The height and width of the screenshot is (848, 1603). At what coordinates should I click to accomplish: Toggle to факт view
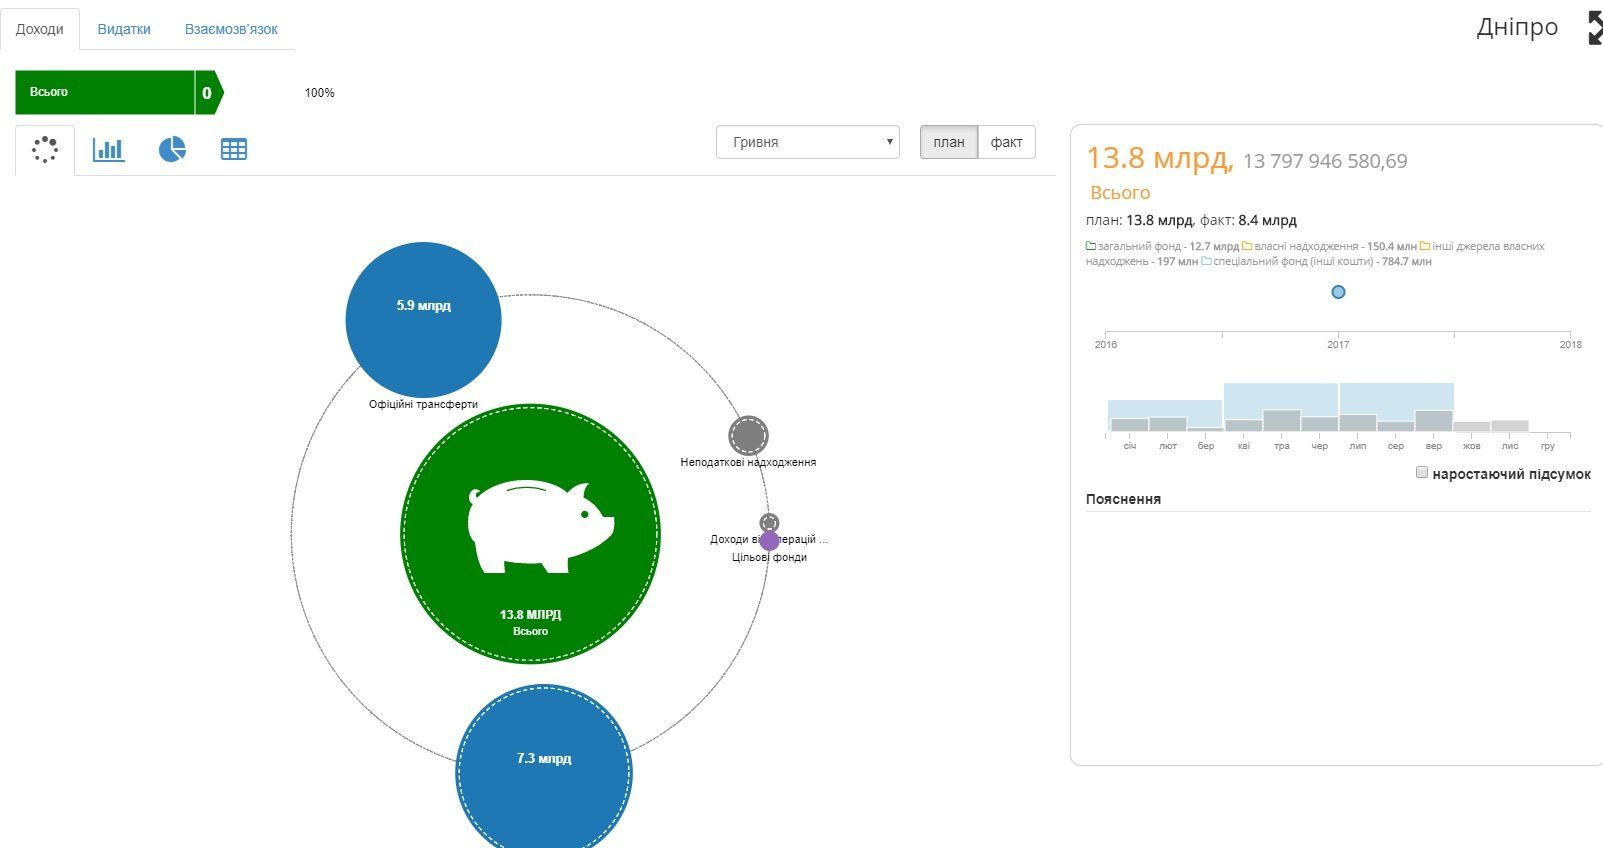coord(1006,142)
